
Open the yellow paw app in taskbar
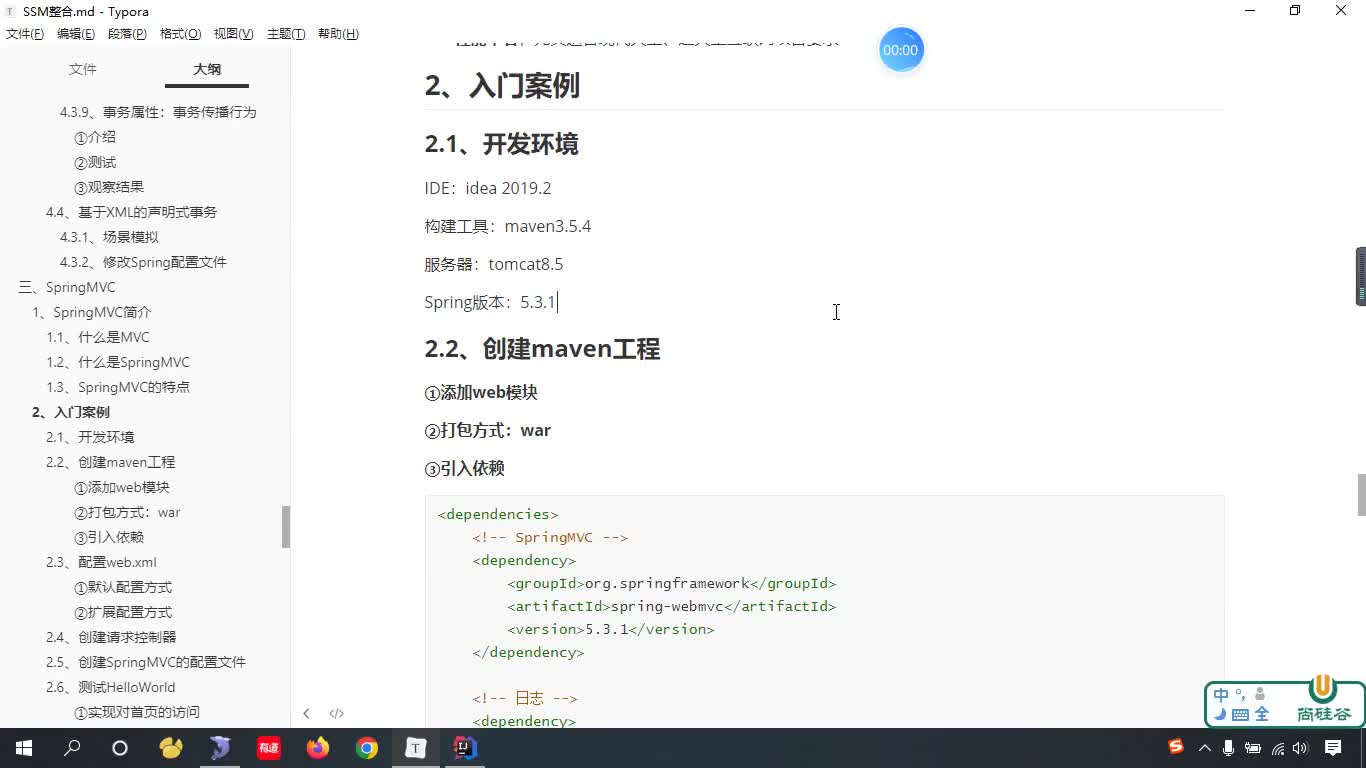tap(171, 748)
